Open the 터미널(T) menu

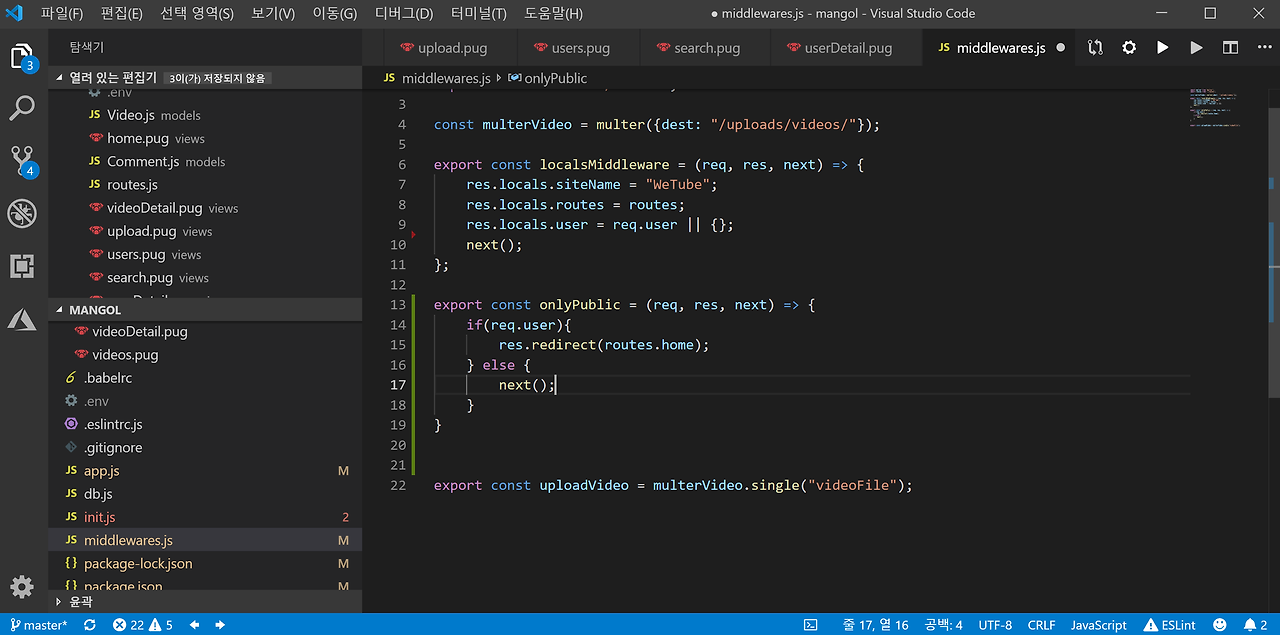478,13
